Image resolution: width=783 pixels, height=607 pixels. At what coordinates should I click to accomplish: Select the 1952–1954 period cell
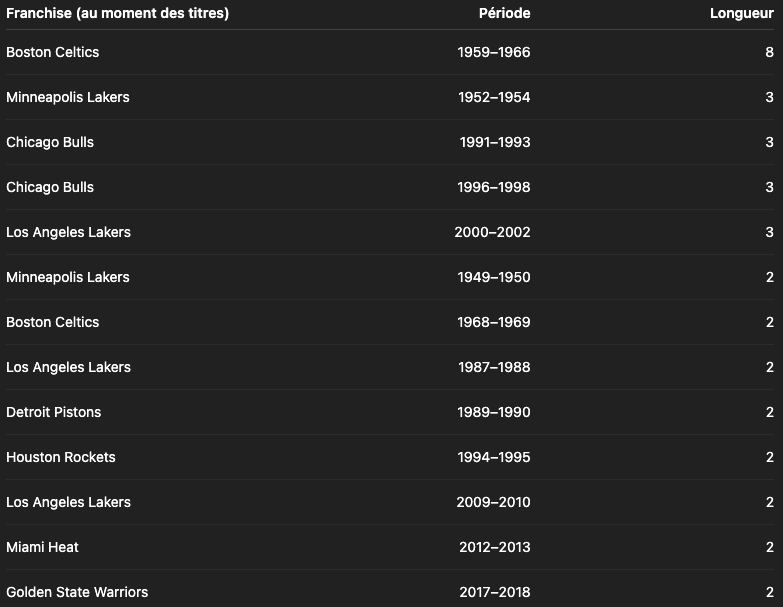point(493,97)
